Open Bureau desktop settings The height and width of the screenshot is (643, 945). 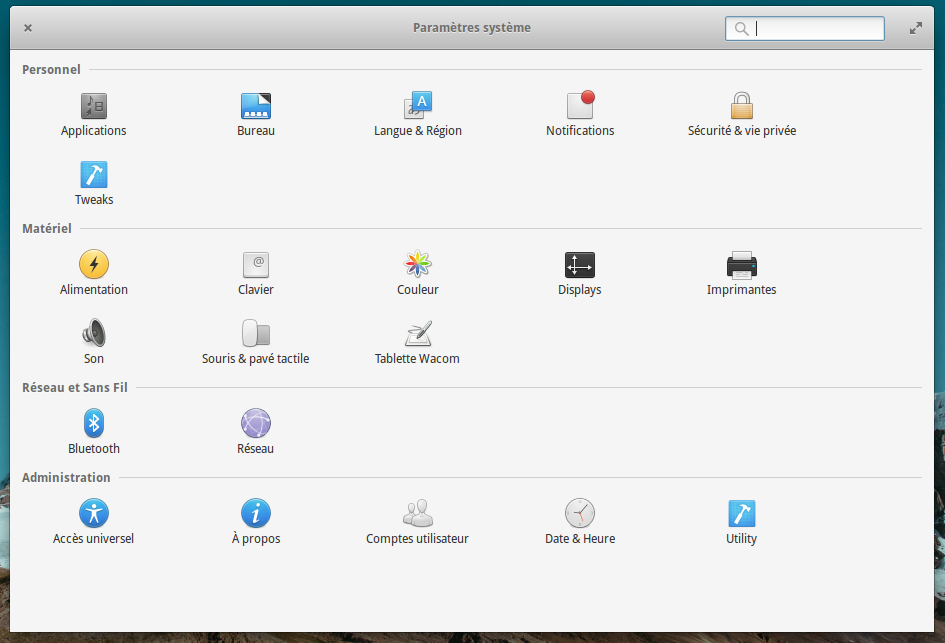(x=256, y=106)
